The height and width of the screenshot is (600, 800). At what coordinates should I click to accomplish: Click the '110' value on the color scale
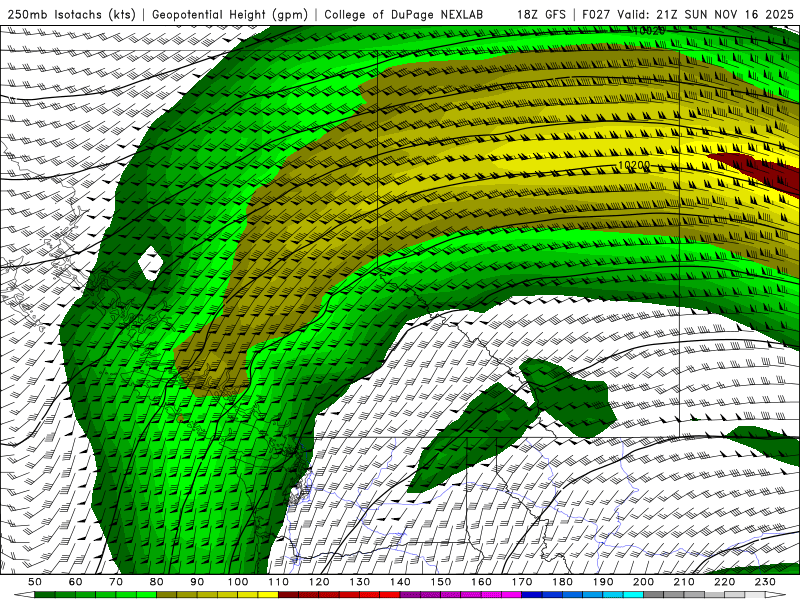click(x=279, y=582)
